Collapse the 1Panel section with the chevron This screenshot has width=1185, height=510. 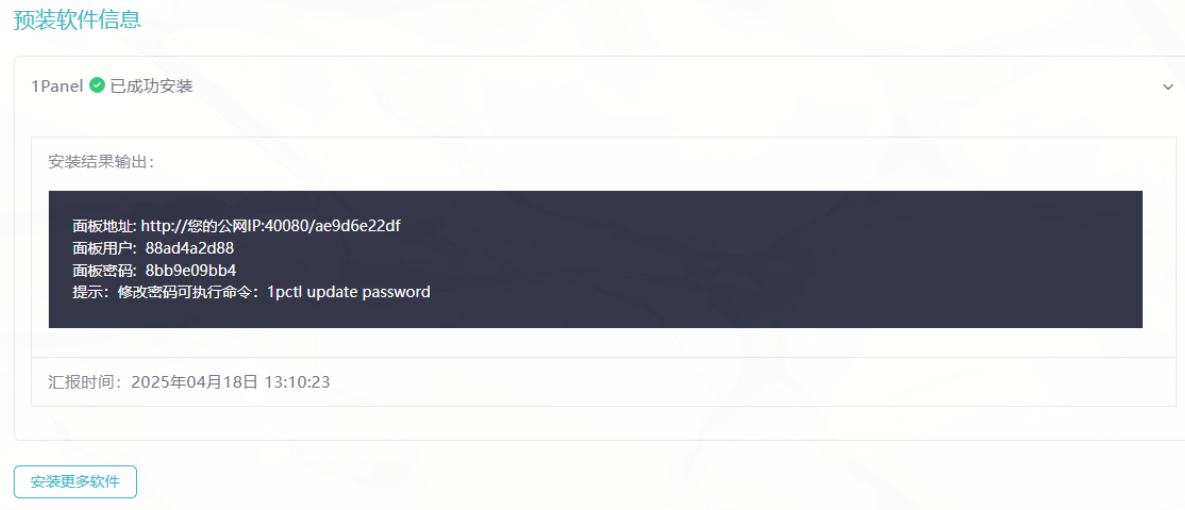pos(1168,87)
